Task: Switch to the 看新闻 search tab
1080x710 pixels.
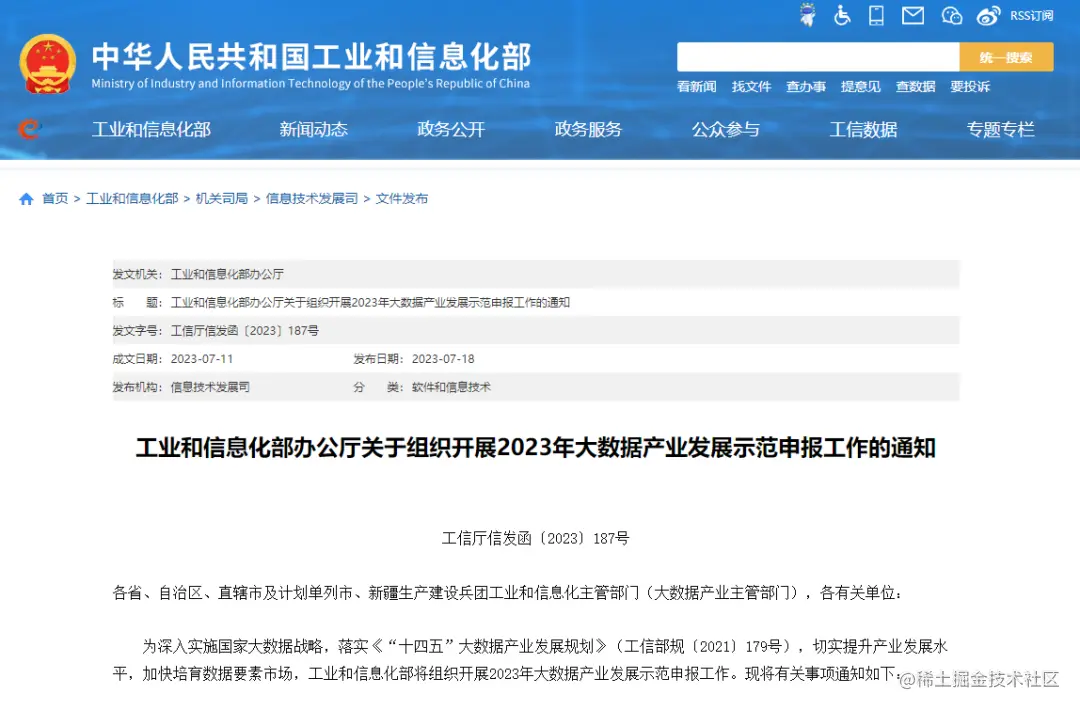Action: point(696,87)
